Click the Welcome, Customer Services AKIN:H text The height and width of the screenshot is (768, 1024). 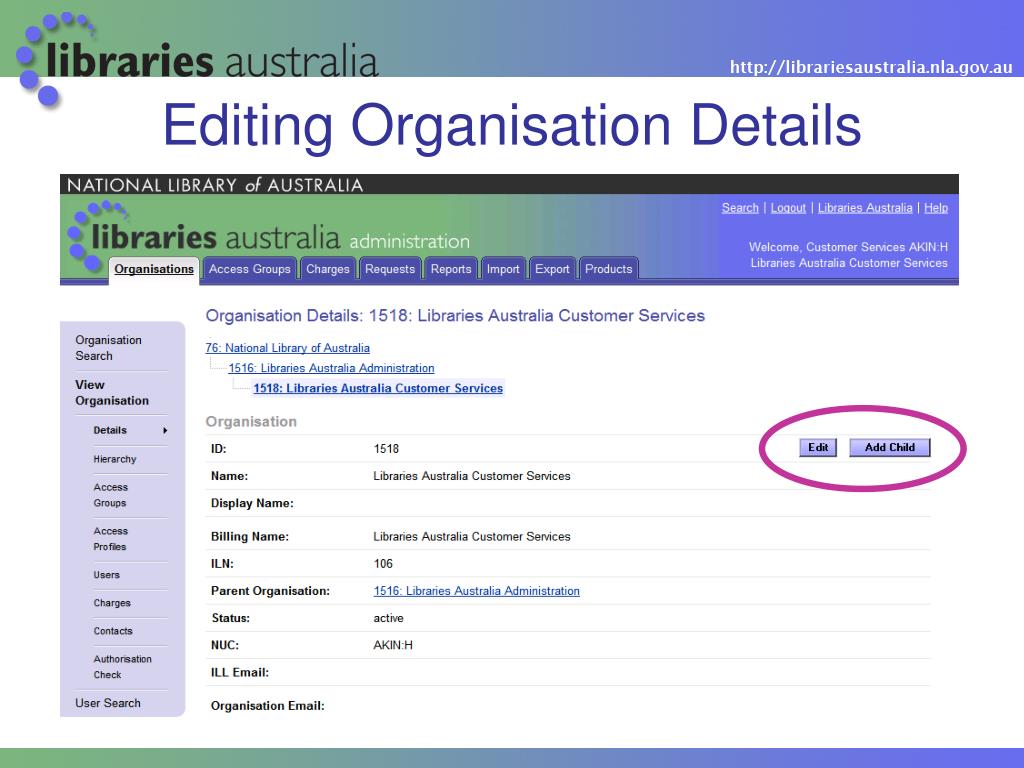pyautogui.click(x=848, y=247)
